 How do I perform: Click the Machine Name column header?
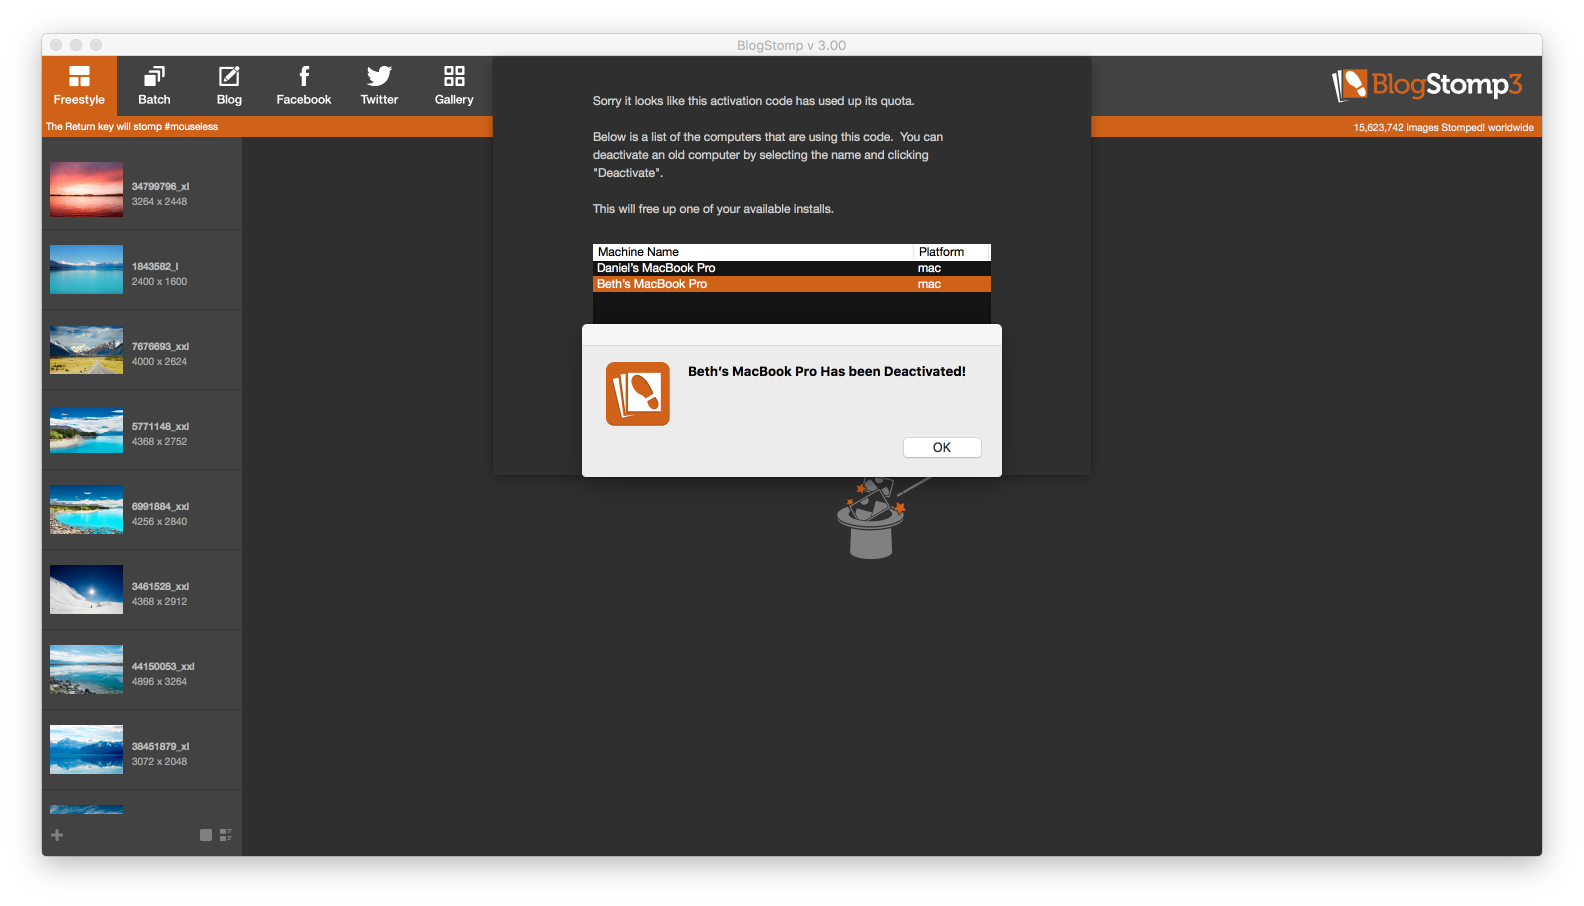tap(753, 252)
